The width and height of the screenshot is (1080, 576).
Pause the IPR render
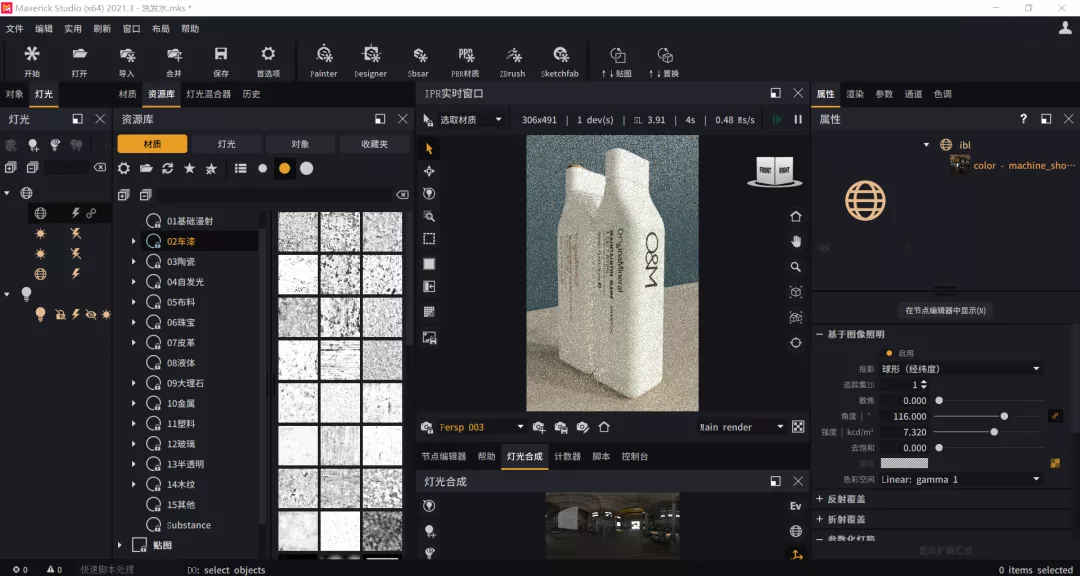point(798,119)
